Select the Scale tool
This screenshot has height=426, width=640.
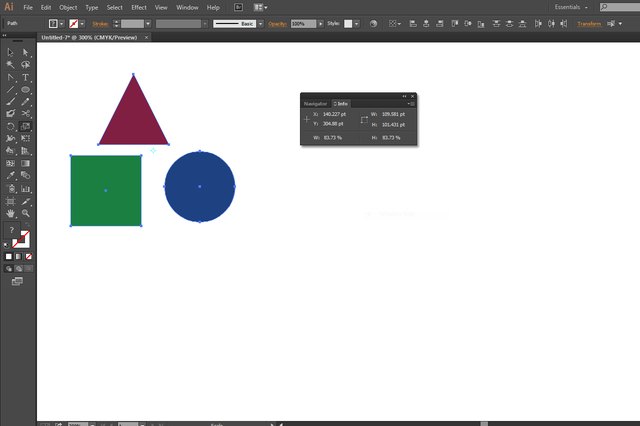click(x=25, y=126)
